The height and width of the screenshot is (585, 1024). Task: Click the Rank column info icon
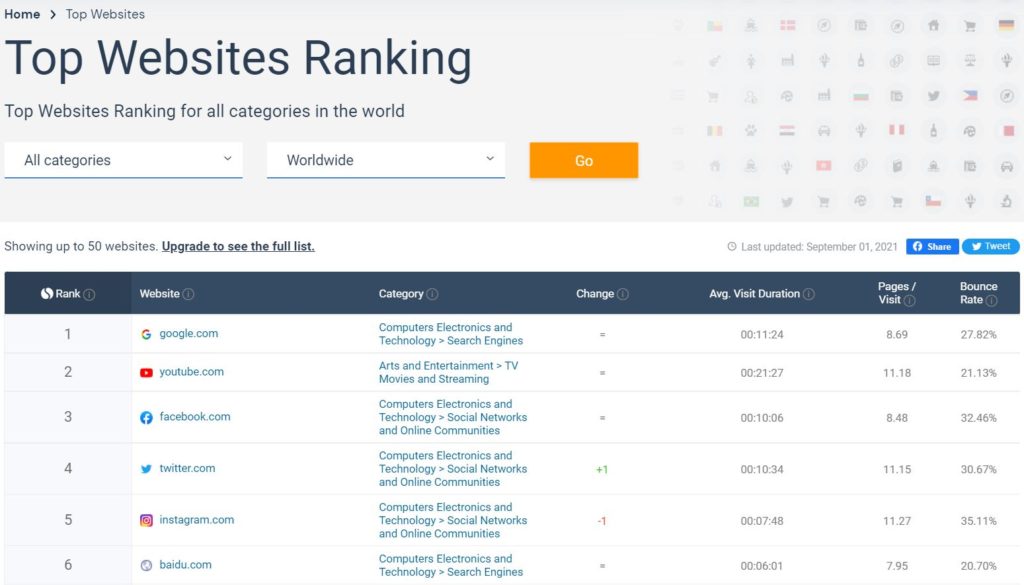coord(89,294)
